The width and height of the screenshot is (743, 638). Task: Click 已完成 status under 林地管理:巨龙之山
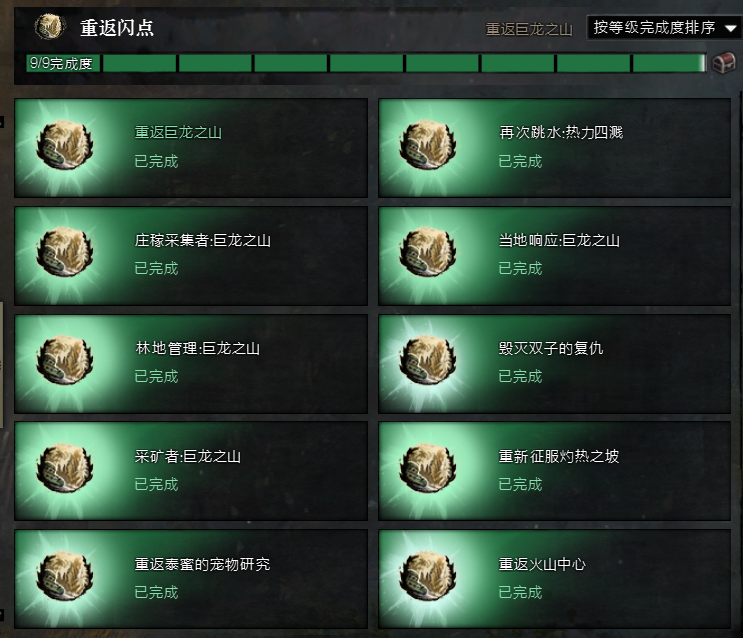(156, 376)
